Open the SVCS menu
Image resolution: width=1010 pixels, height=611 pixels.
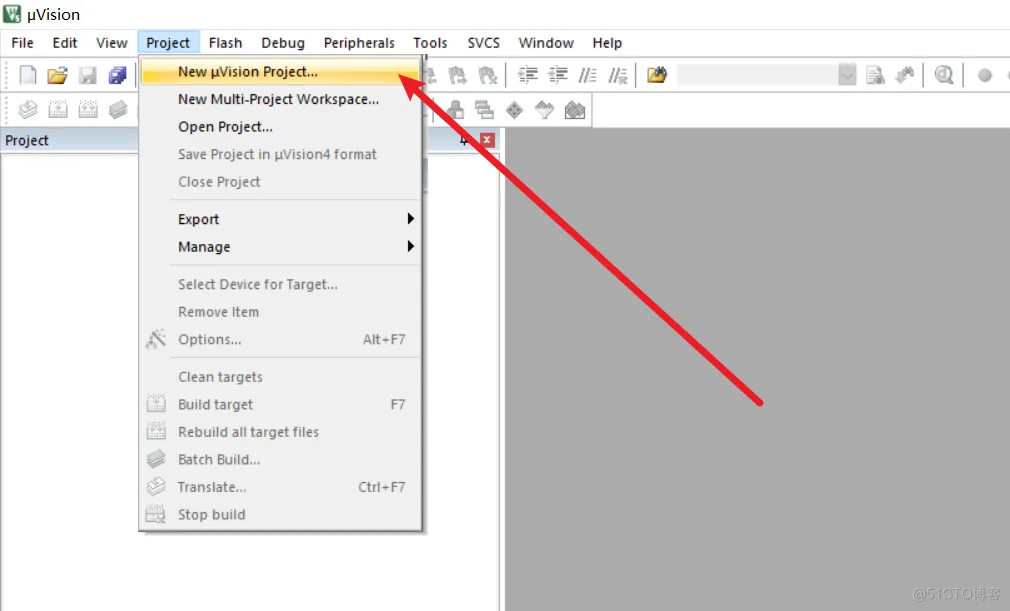[483, 42]
